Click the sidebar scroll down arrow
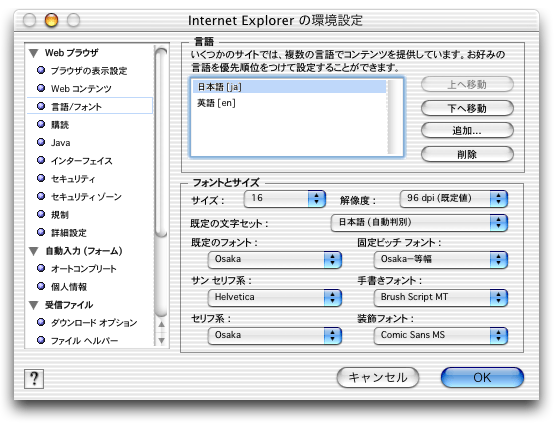This screenshot has width=554, height=423. tap(161, 341)
